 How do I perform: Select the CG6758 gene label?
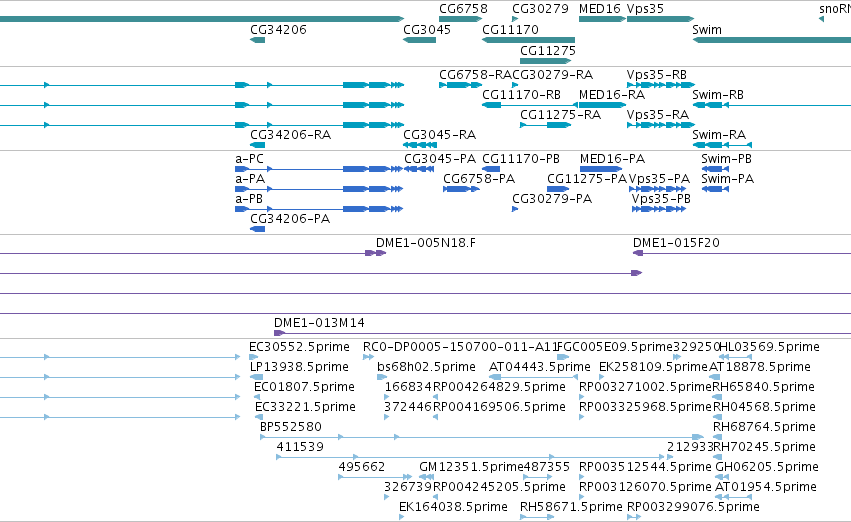tap(463, 9)
